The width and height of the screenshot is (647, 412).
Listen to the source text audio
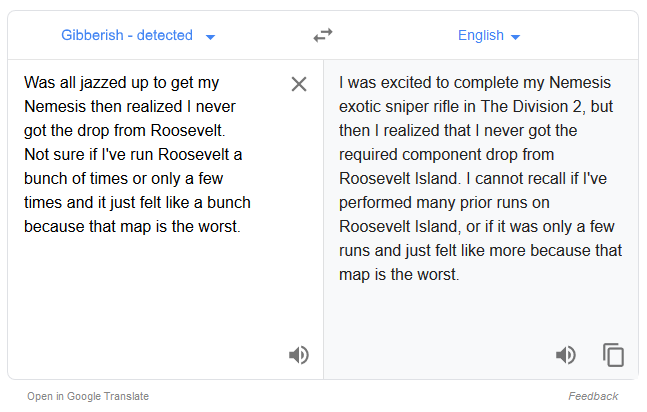tap(299, 355)
